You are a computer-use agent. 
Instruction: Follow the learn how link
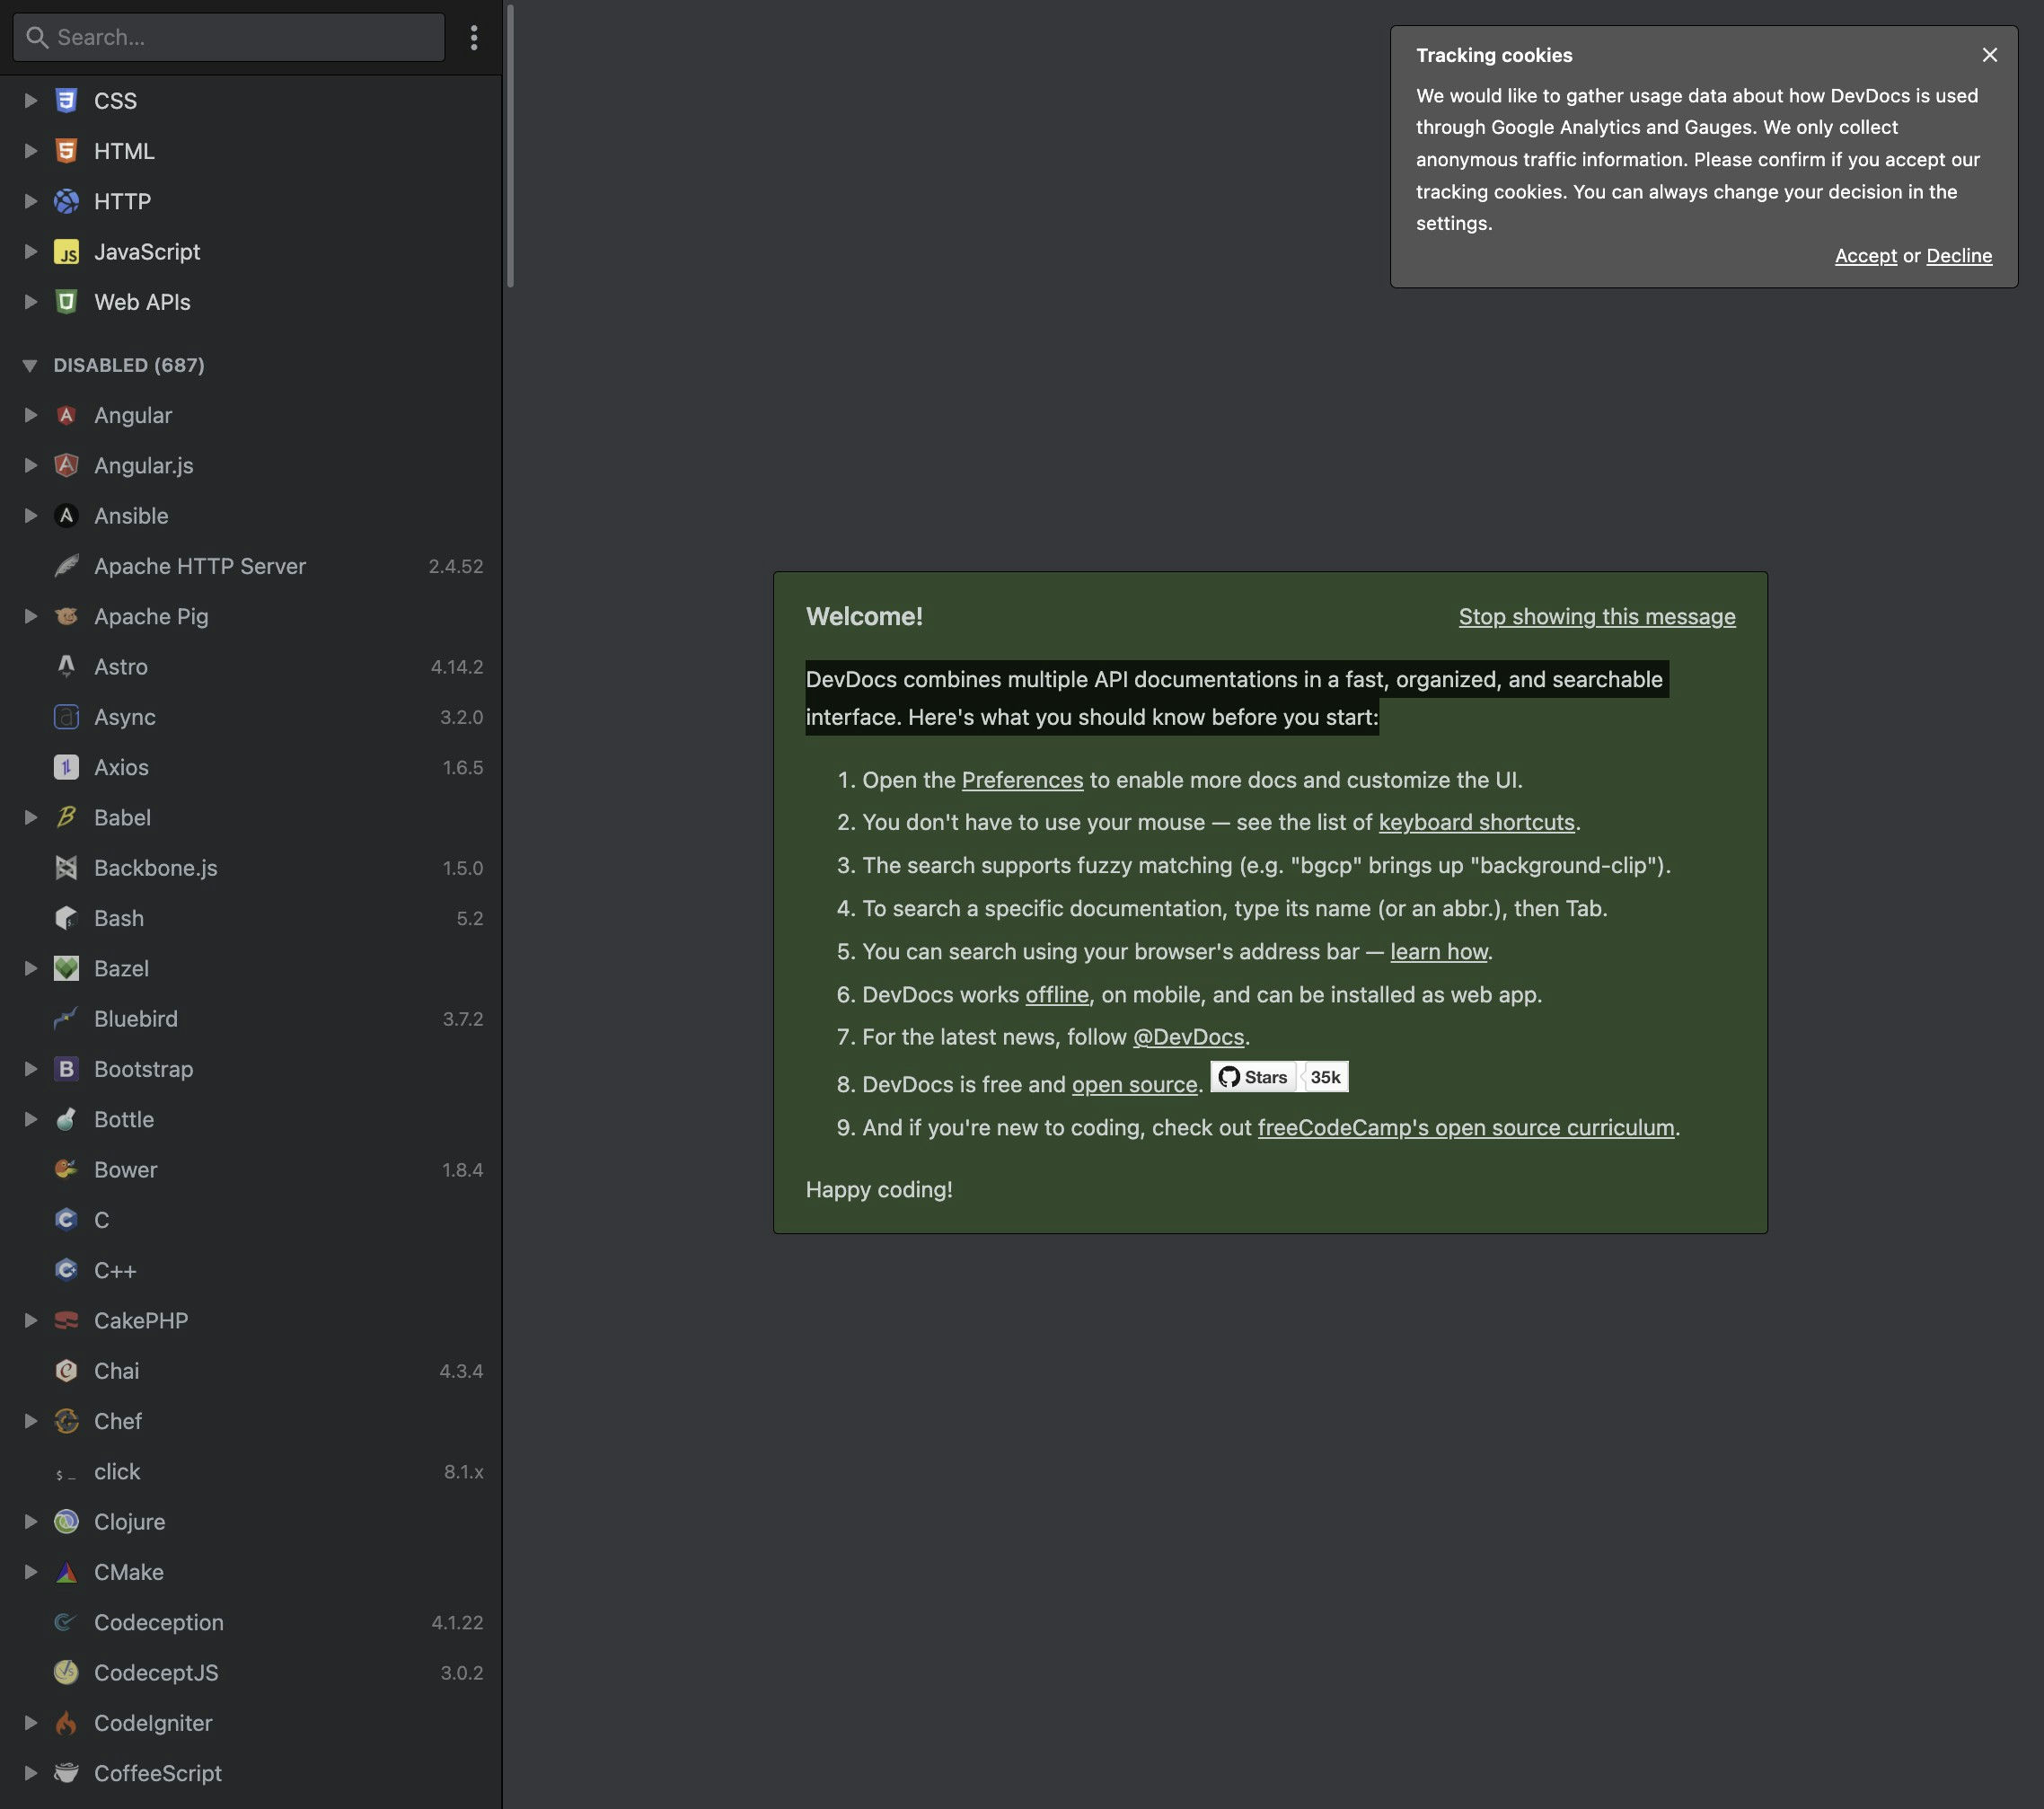1438,952
